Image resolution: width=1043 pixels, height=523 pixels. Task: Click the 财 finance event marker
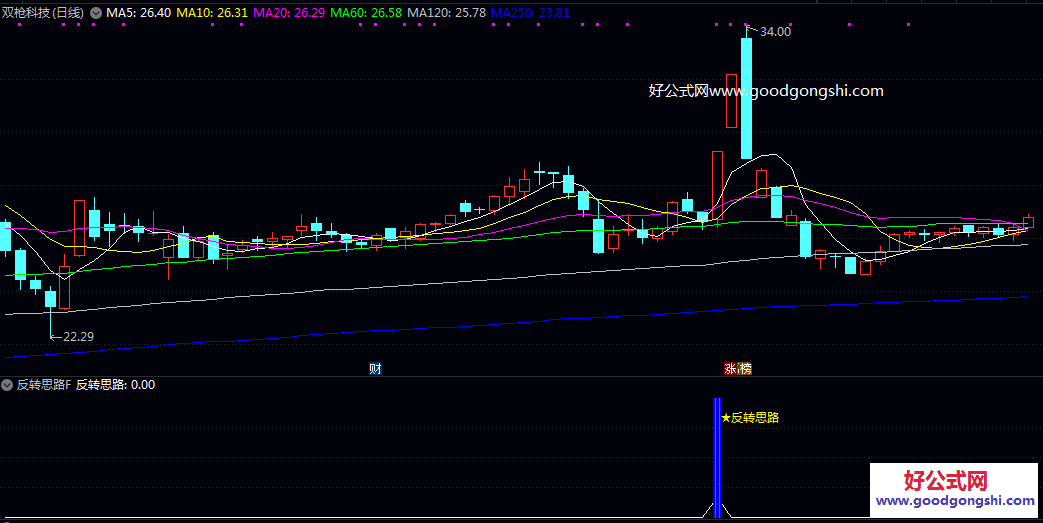click(375, 369)
